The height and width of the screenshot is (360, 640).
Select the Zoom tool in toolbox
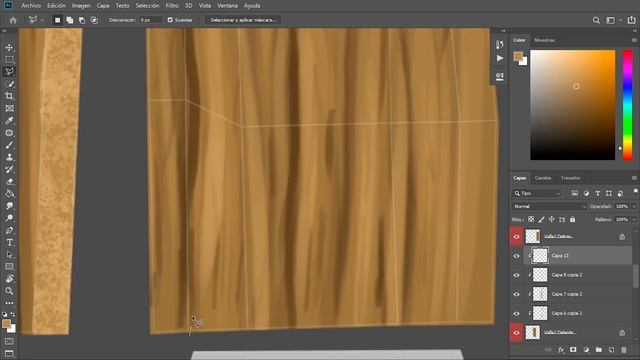[9, 291]
